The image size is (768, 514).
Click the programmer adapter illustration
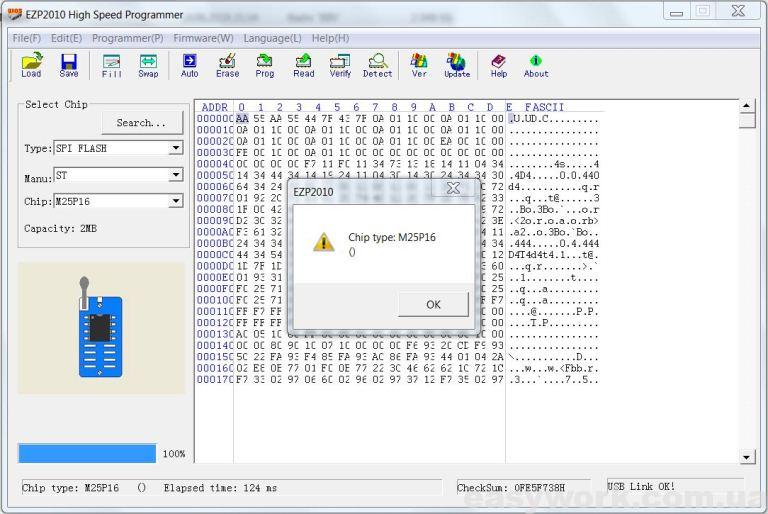(x=101, y=328)
